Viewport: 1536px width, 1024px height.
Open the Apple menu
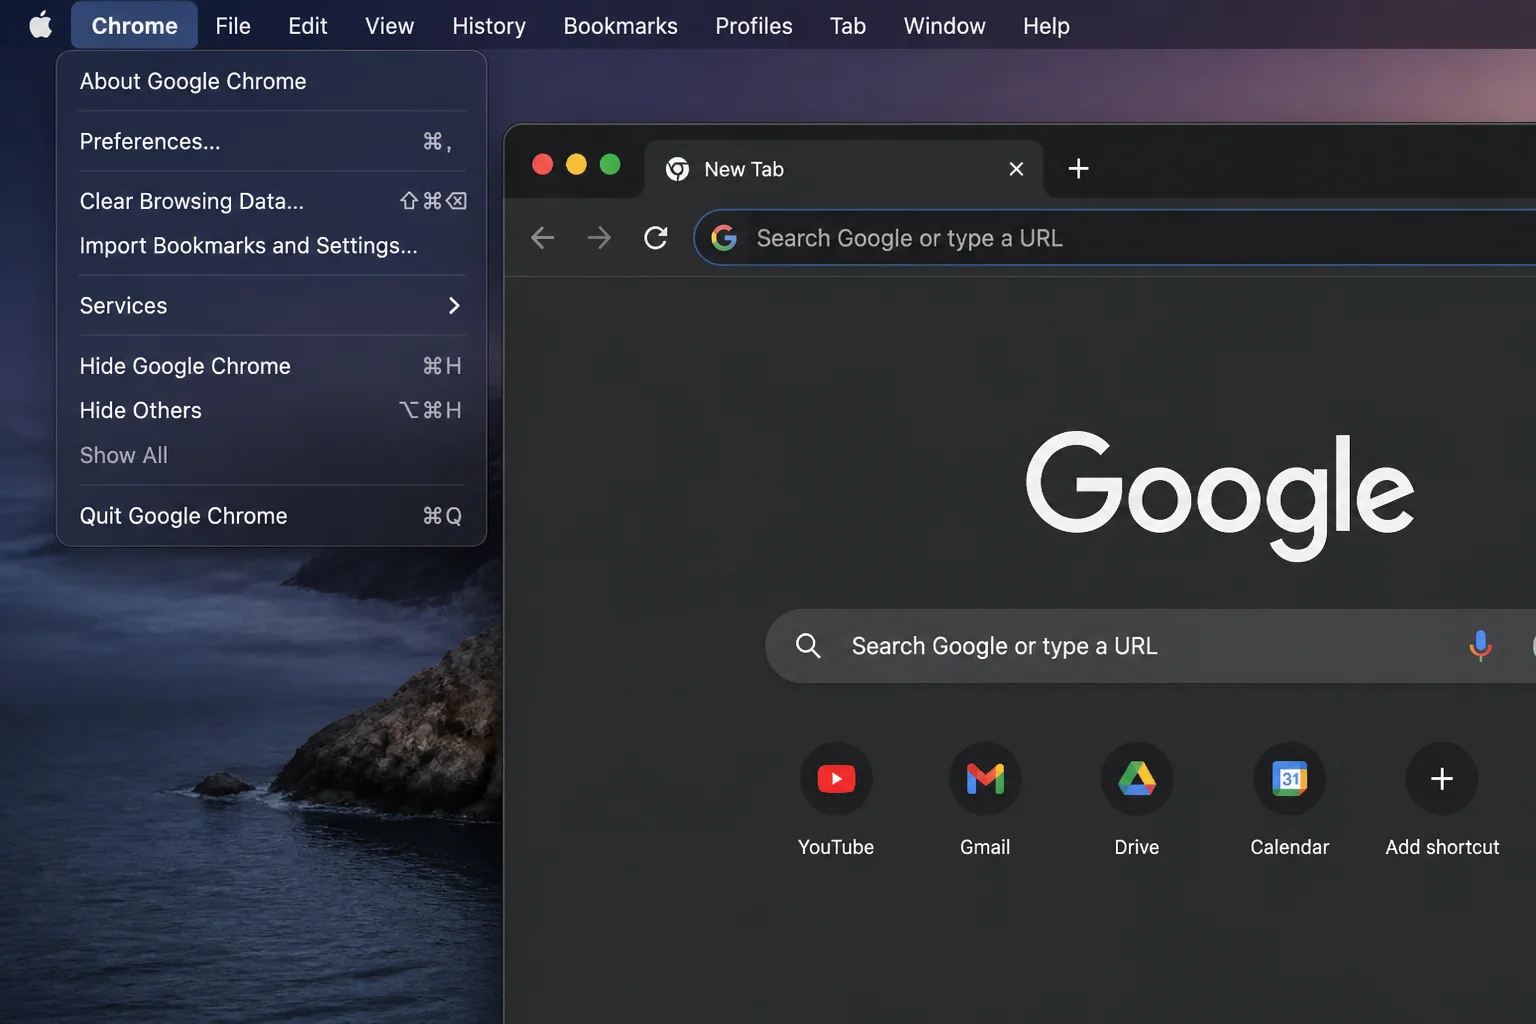click(x=40, y=25)
